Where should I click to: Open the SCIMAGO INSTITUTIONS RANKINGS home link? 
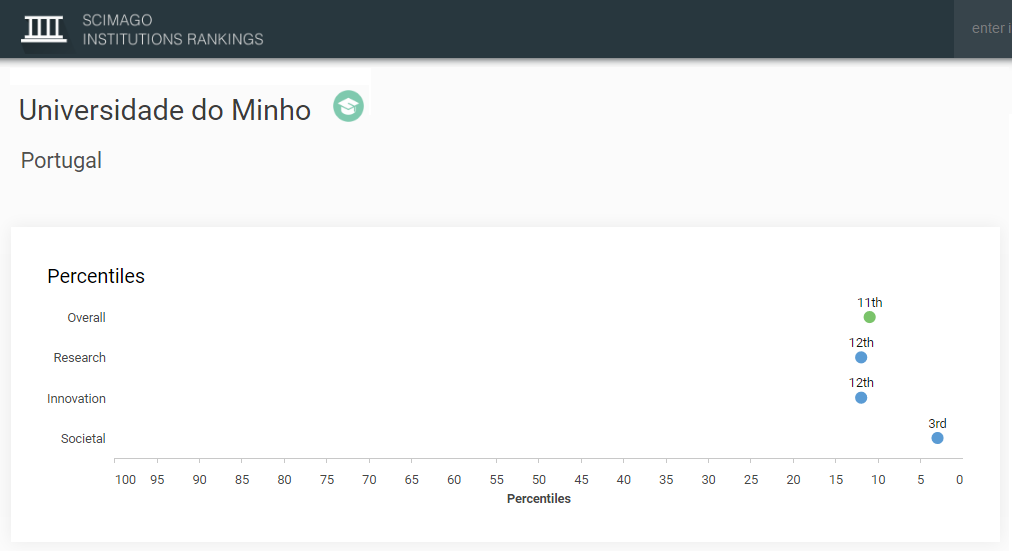(x=172, y=30)
